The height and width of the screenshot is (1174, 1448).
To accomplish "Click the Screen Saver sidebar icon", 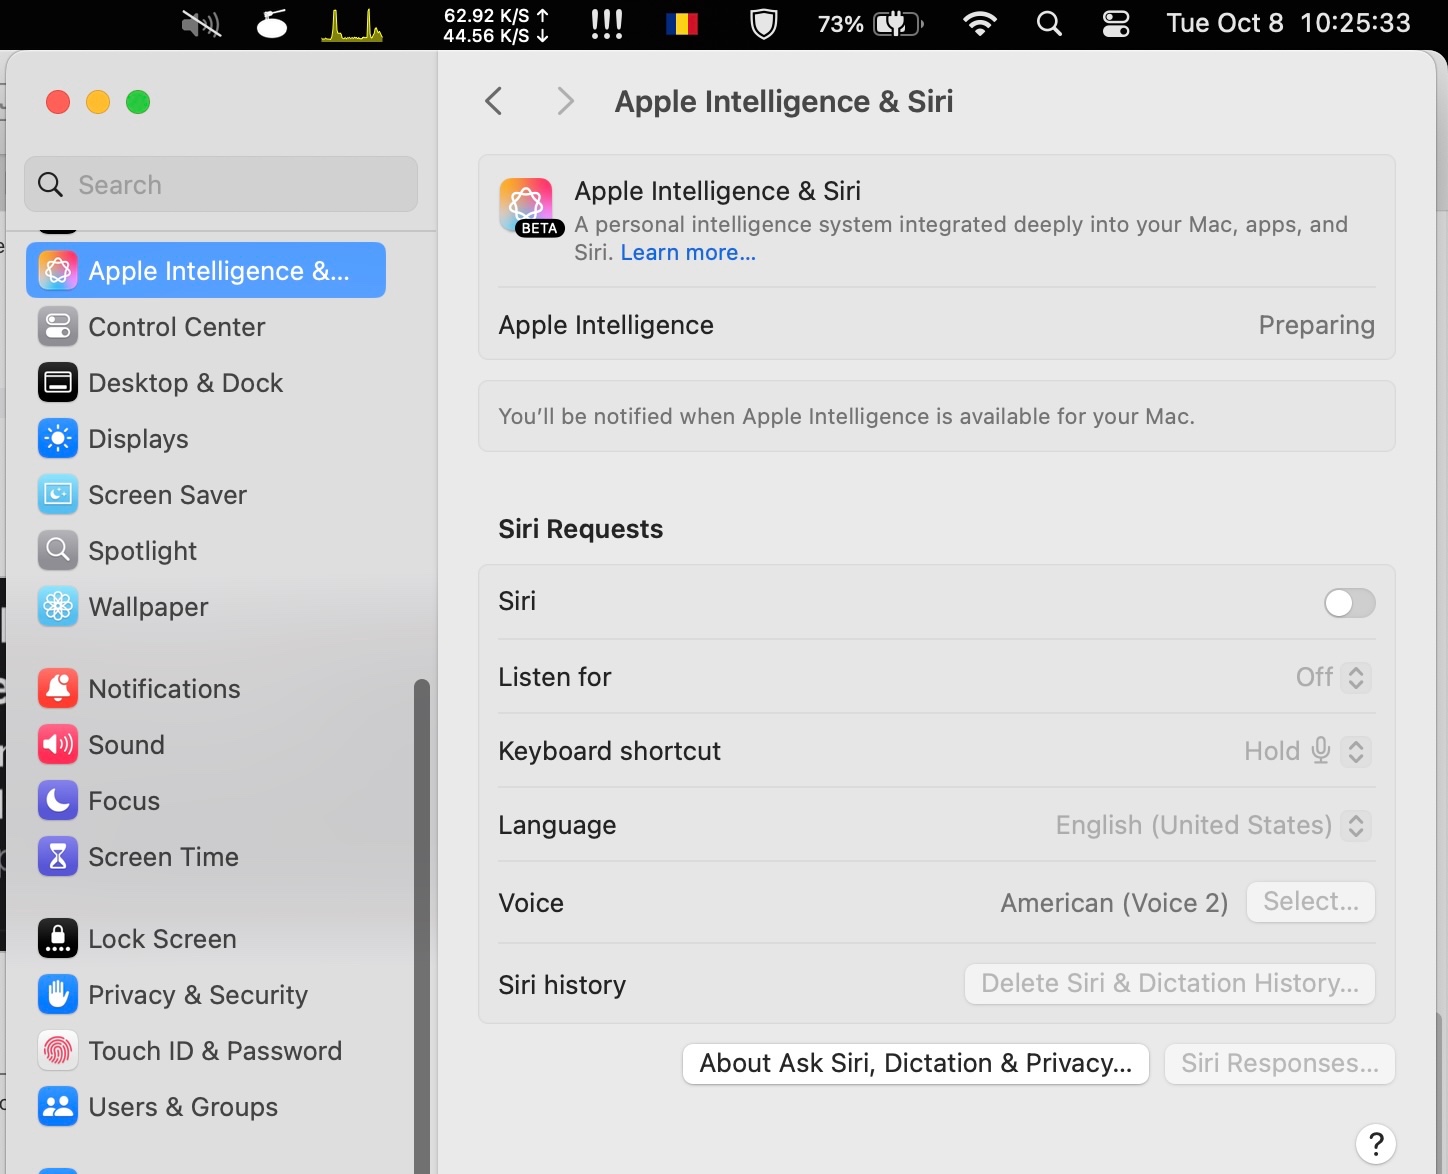I will coord(58,494).
